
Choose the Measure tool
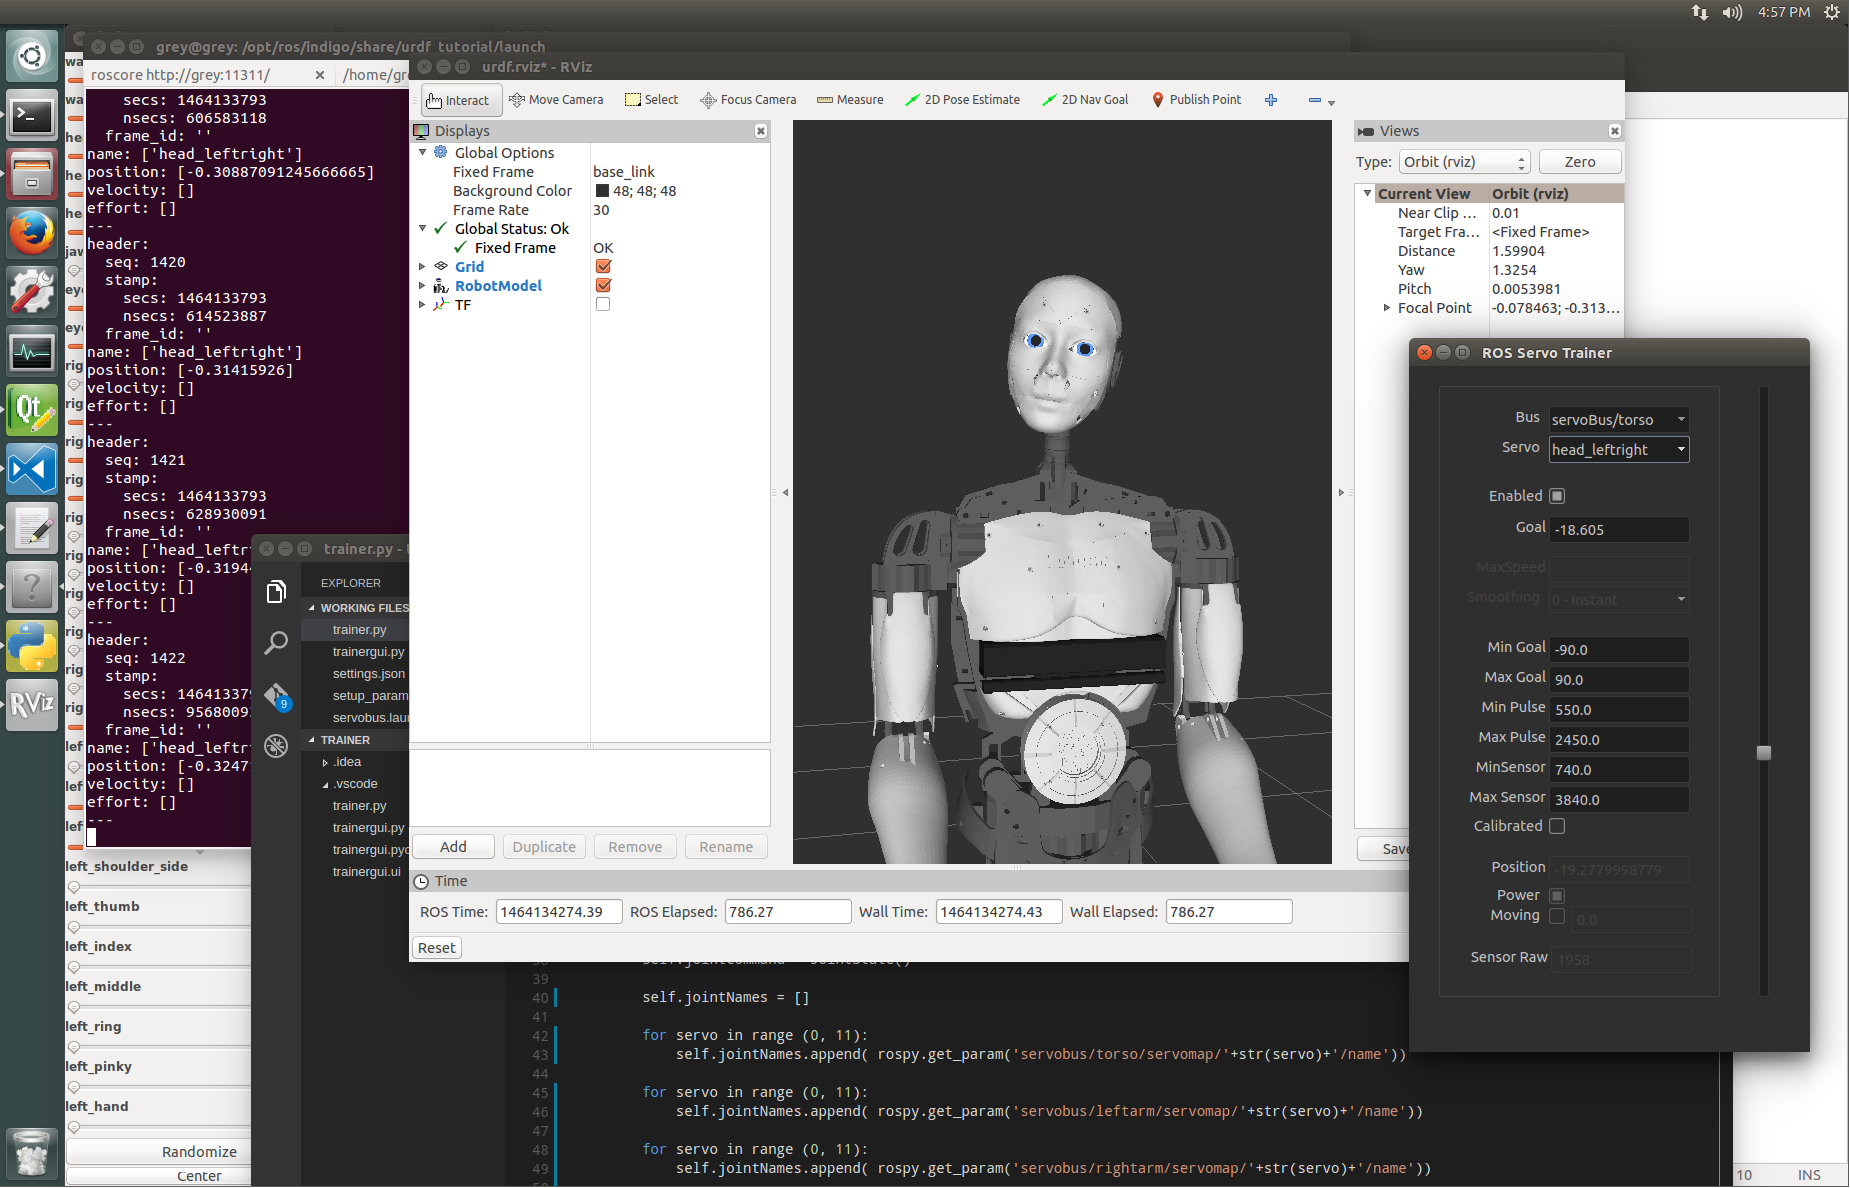[850, 100]
